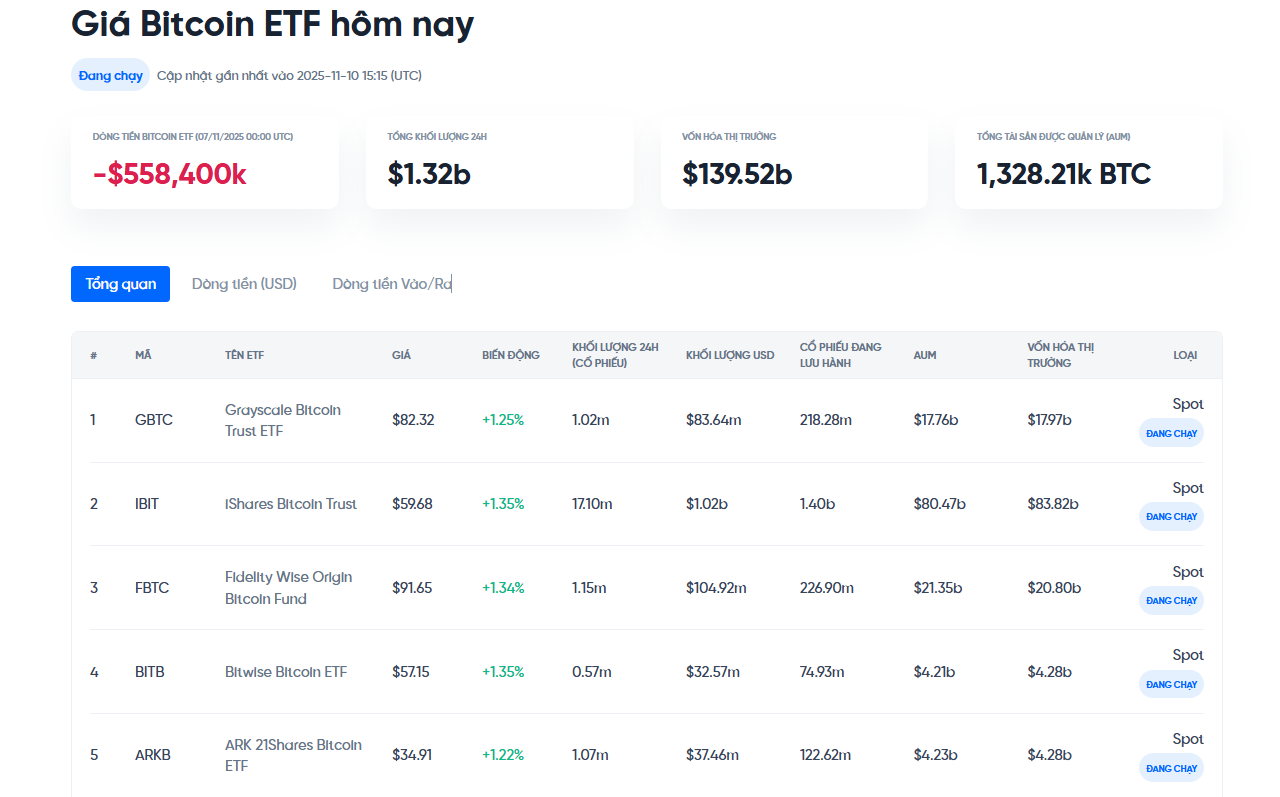Click the KHỐI LƯỢNG USD column header
1280x797 pixels.
[730, 355]
